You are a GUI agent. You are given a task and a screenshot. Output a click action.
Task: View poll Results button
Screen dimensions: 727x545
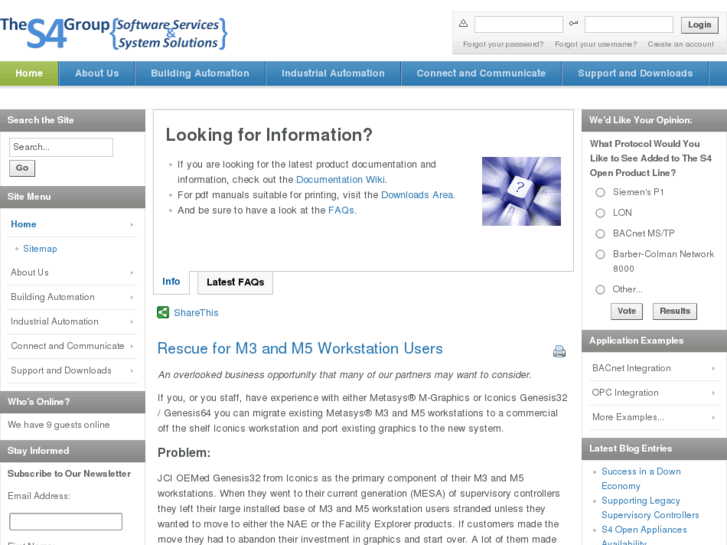(675, 311)
